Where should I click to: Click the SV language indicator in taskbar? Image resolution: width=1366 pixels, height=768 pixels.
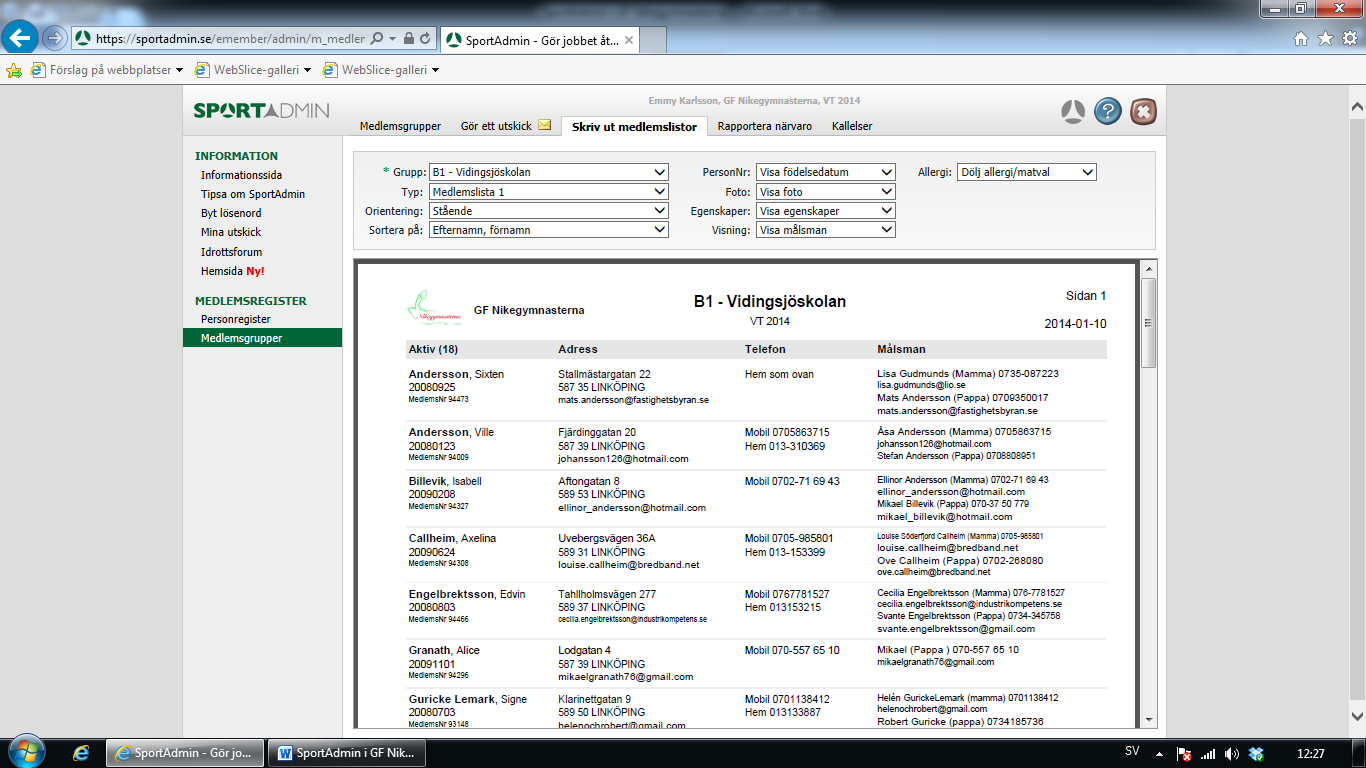(x=1132, y=751)
